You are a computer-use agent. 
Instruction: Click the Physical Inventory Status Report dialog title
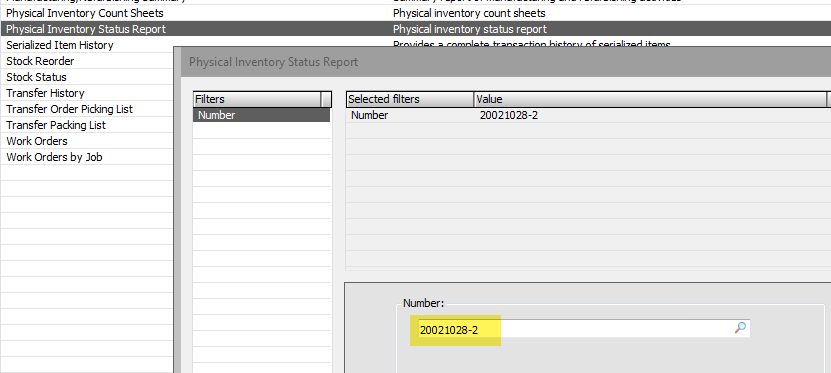273,62
